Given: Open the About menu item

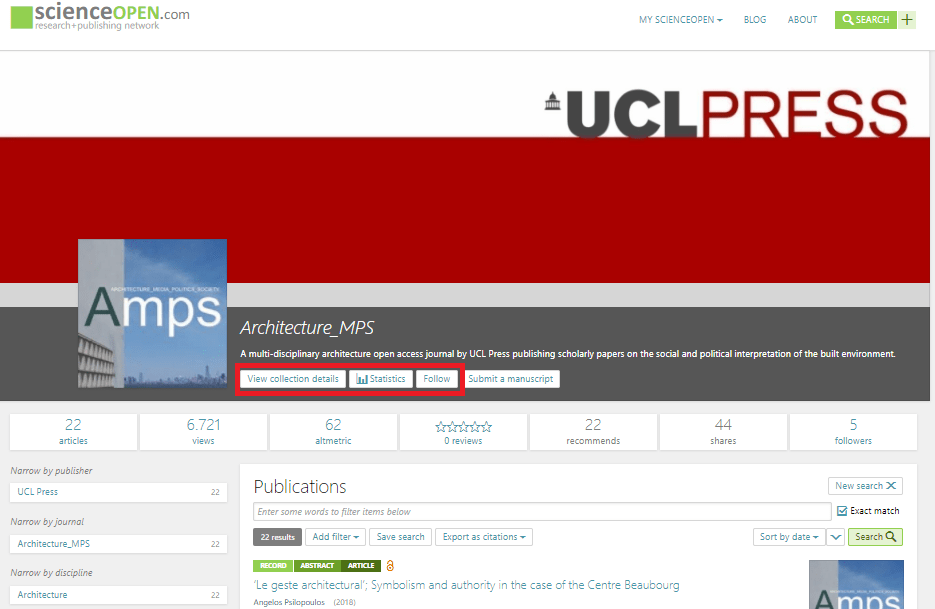Looking at the screenshot, I should 802,20.
